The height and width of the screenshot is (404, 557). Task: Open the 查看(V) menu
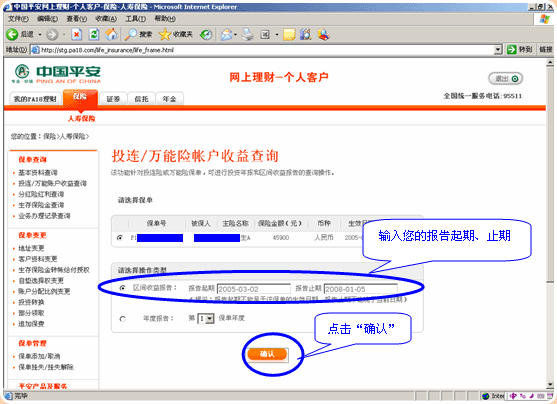[77, 18]
